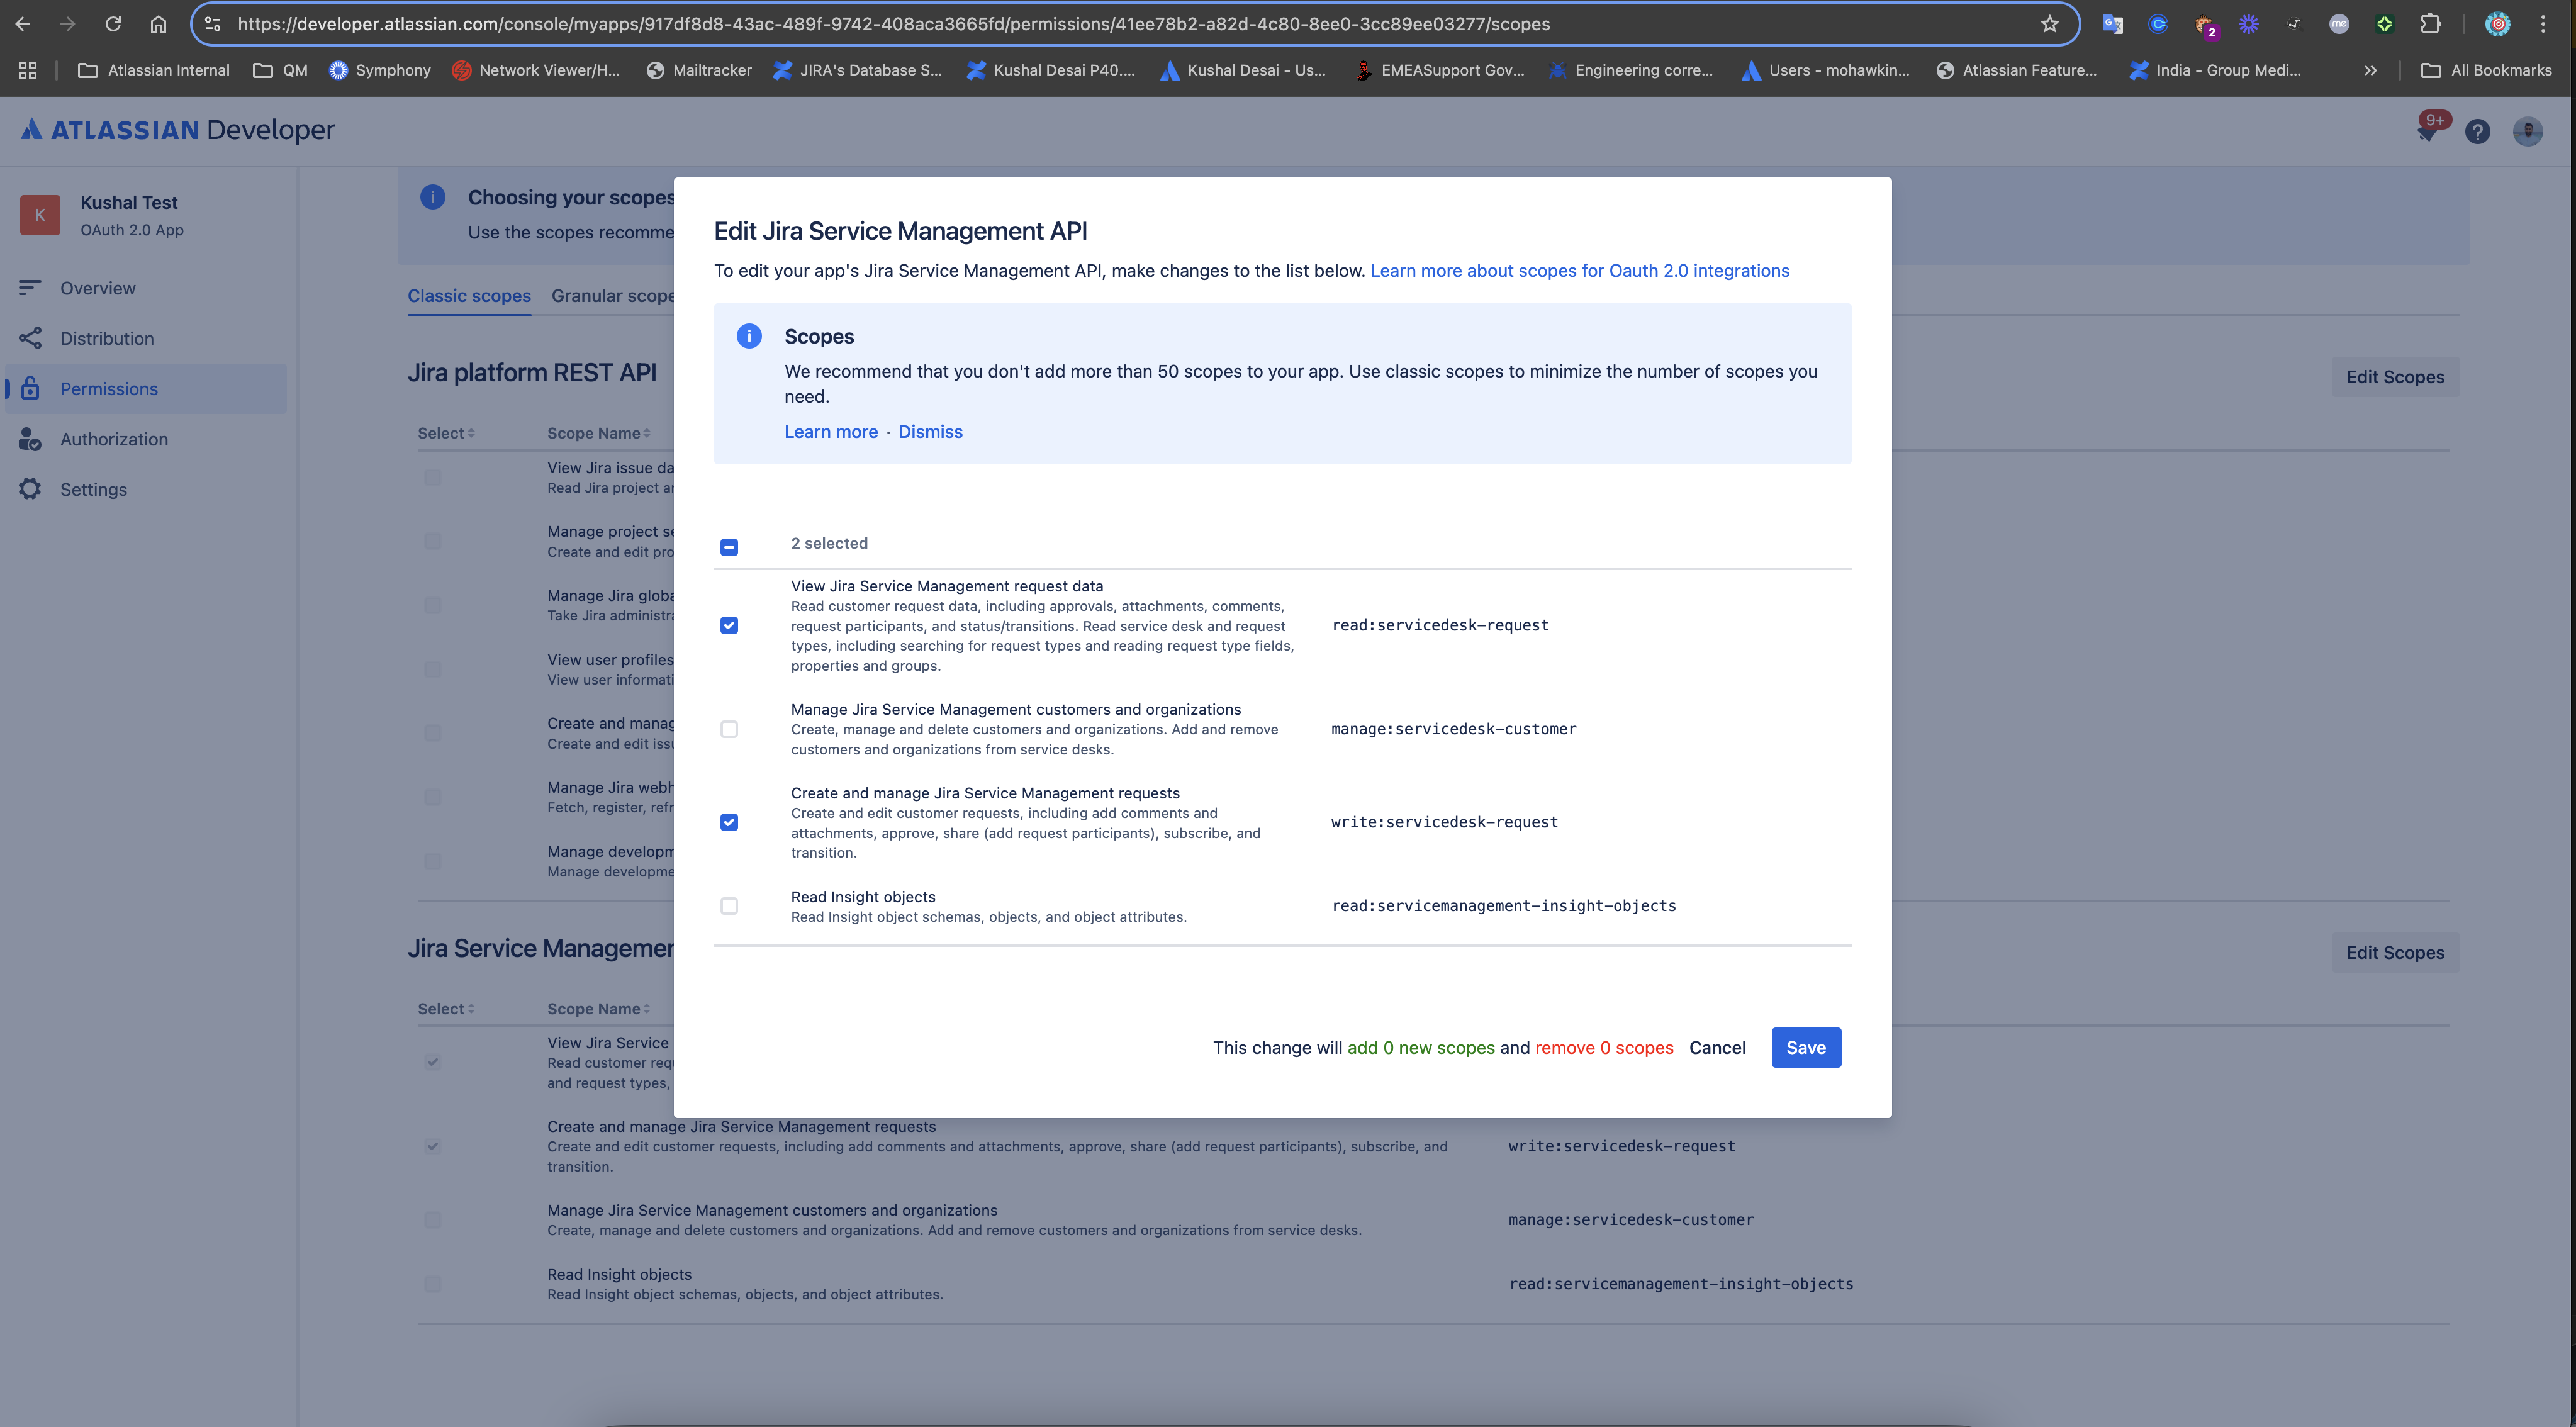Bookmark this page with the star icon
This screenshot has height=1427, width=2576.
2049,24
